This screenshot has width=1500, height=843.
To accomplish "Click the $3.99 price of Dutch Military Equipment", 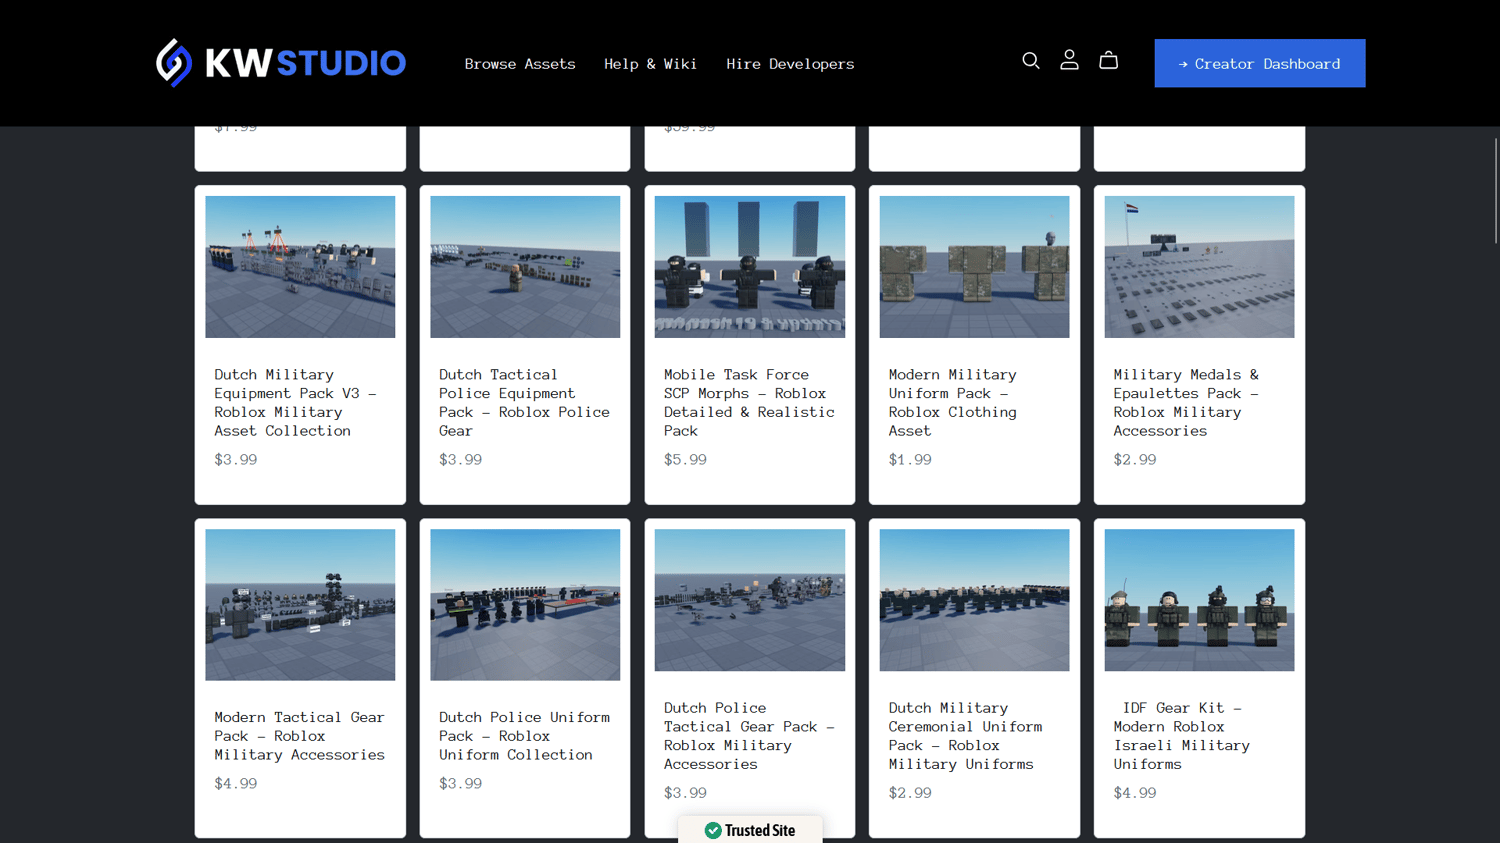I will coord(236,460).
